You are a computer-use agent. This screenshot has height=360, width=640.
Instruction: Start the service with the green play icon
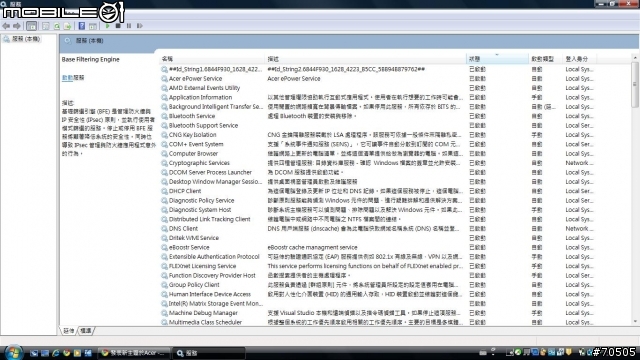(108, 26)
